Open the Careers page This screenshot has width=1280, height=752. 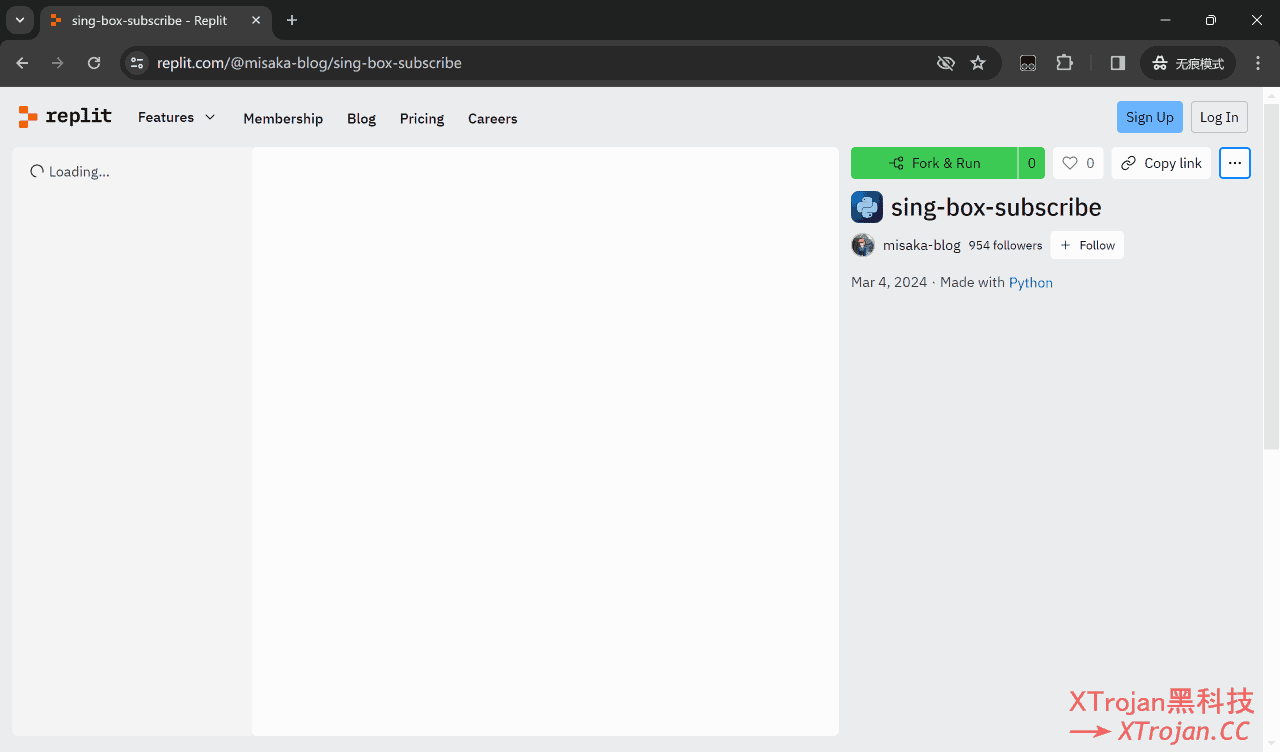tap(493, 118)
